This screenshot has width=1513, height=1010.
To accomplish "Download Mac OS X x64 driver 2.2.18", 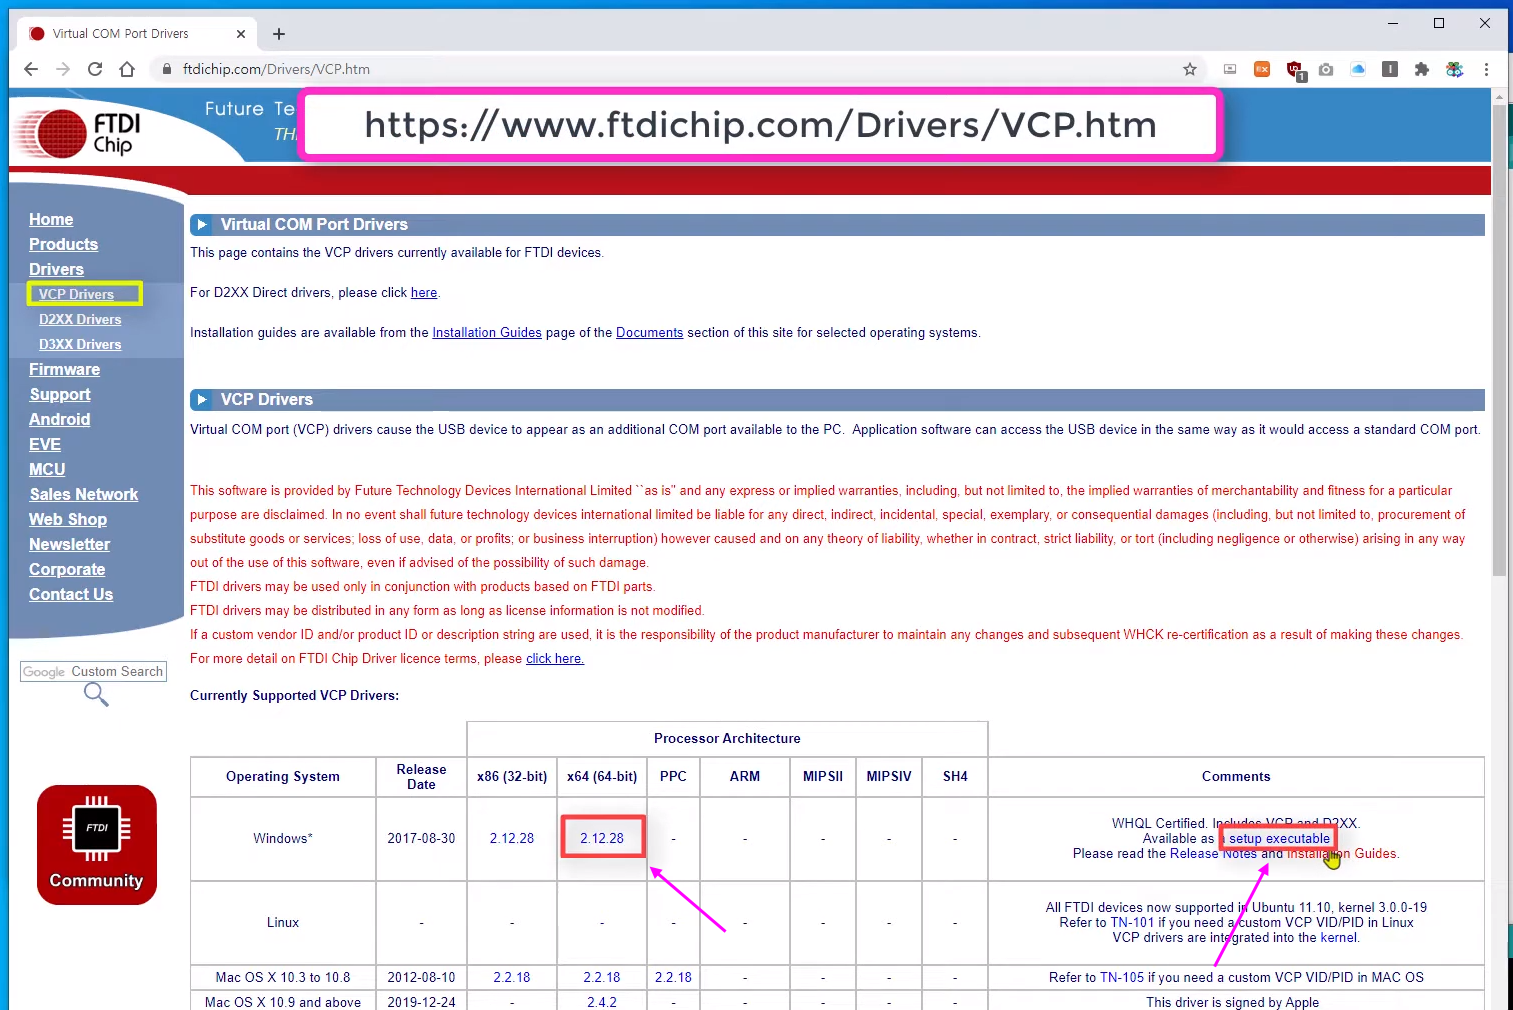I will coord(602,978).
